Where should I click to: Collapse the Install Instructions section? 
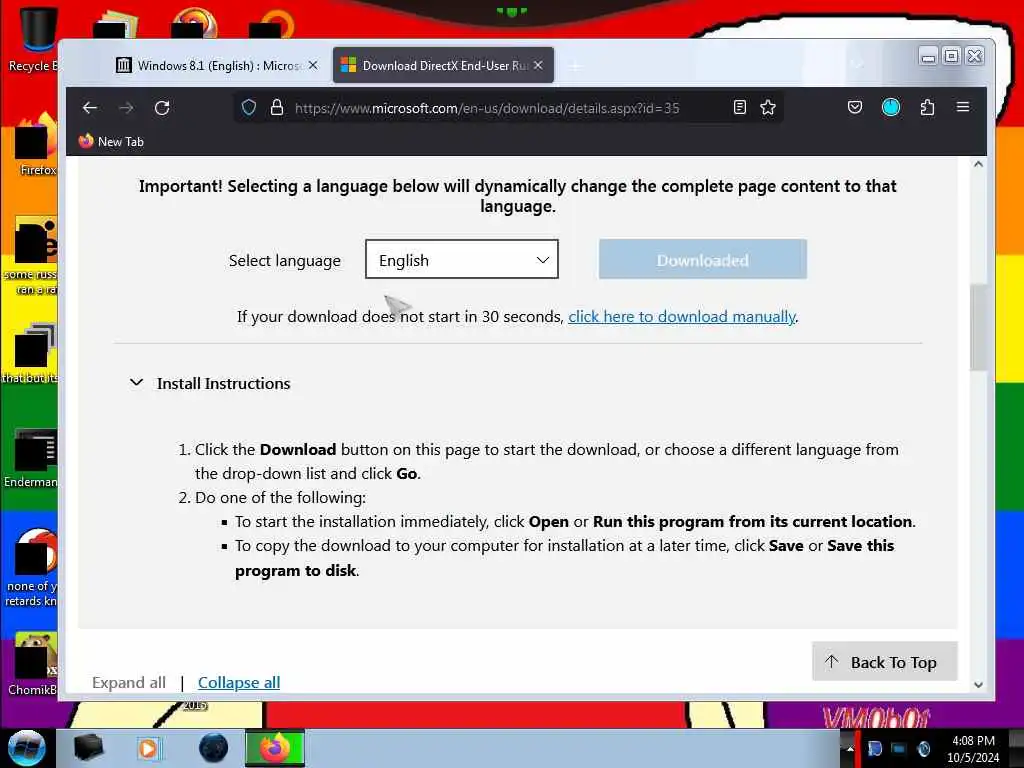(x=210, y=383)
